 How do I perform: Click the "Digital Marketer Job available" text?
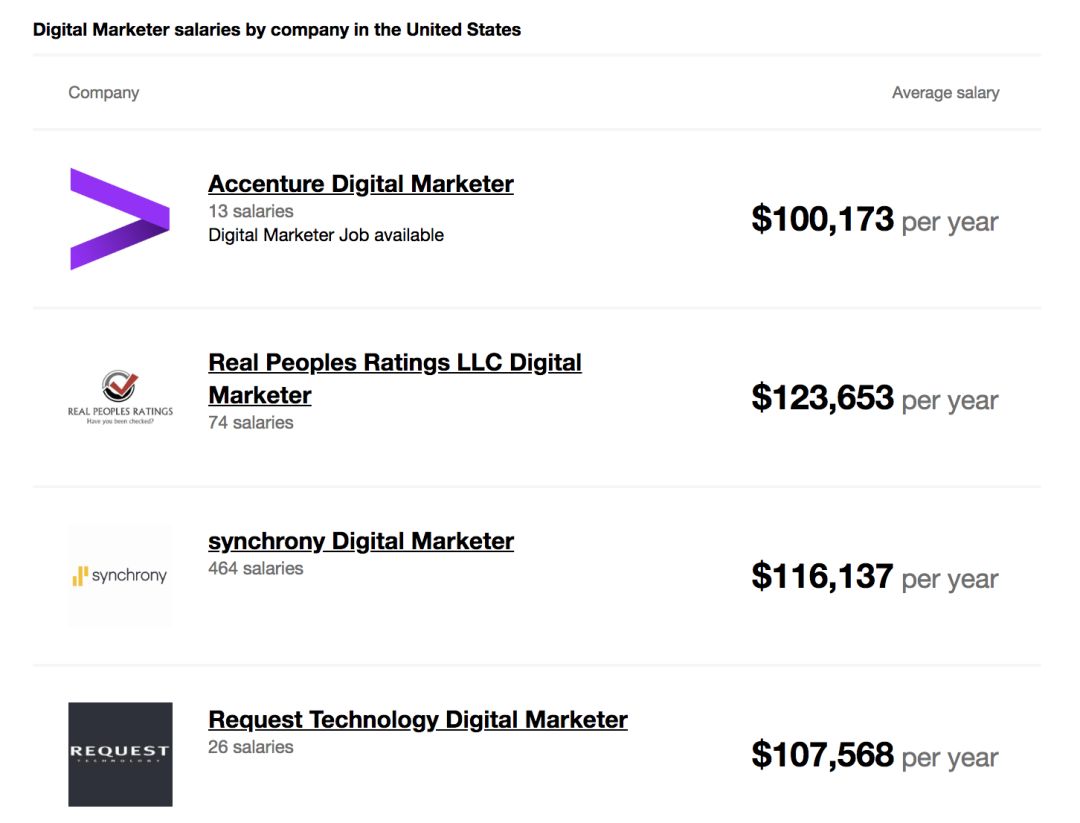(325, 235)
